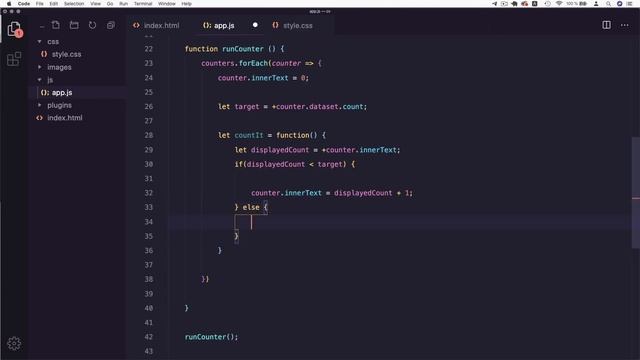The height and width of the screenshot is (360, 640).
Task: Open the File menu
Action: pos(40,4)
